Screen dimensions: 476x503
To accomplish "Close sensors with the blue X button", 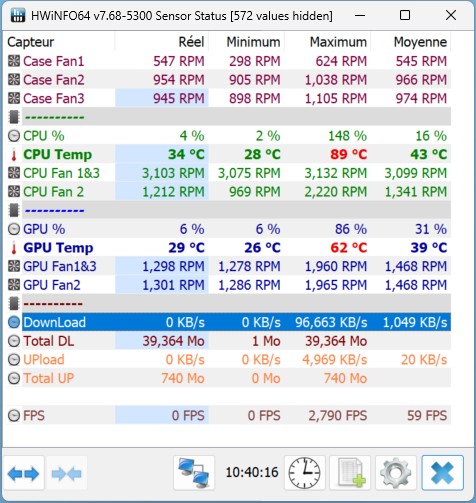I will click(442, 473).
